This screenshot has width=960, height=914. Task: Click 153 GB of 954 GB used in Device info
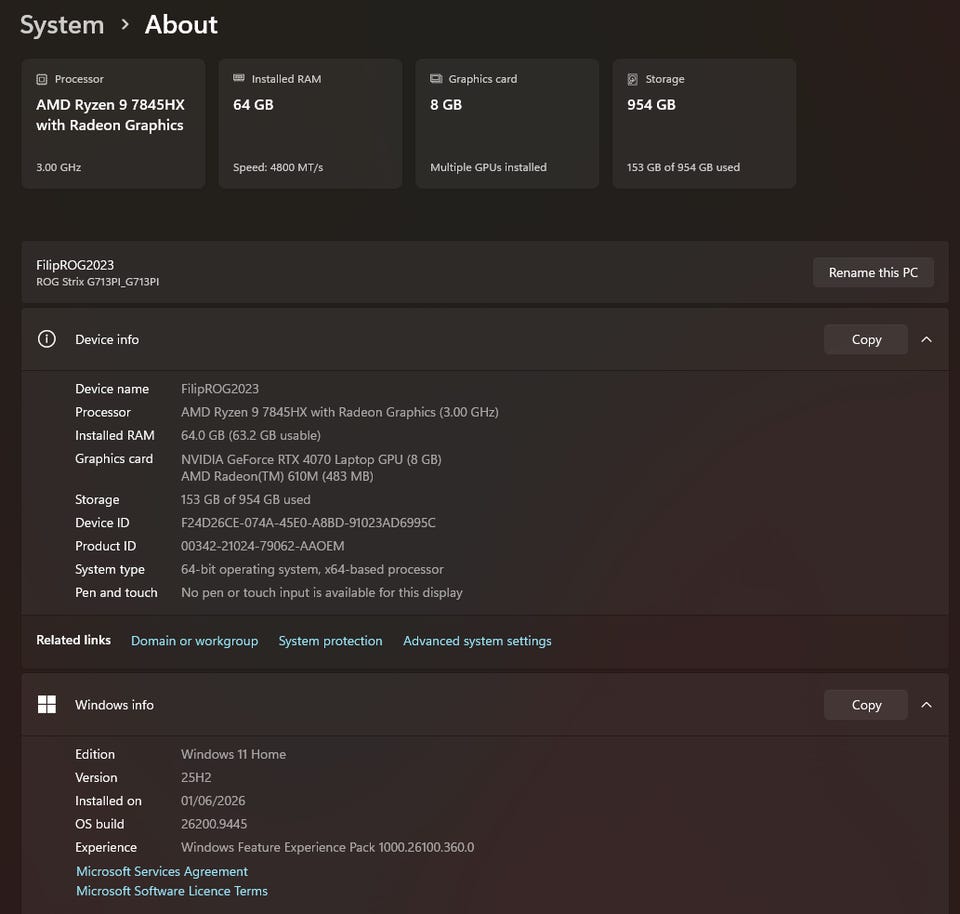(246, 500)
